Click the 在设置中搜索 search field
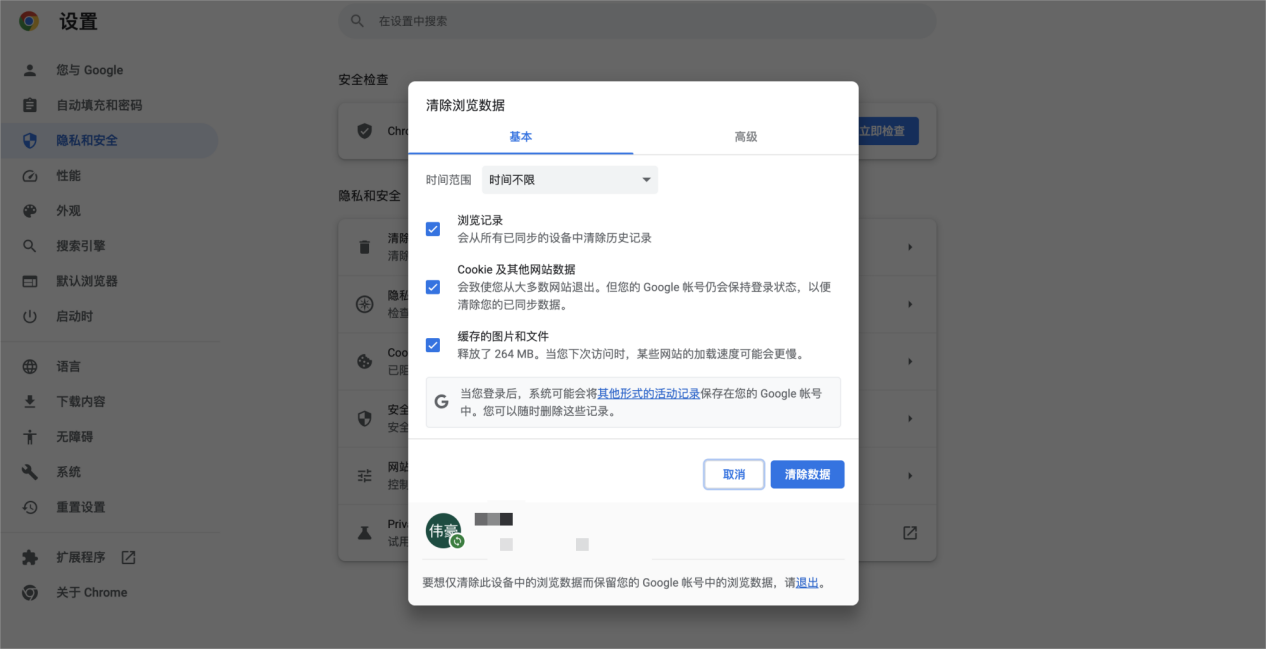Image resolution: width=1266 pixels, height=649 pixels. click(637, 21)
